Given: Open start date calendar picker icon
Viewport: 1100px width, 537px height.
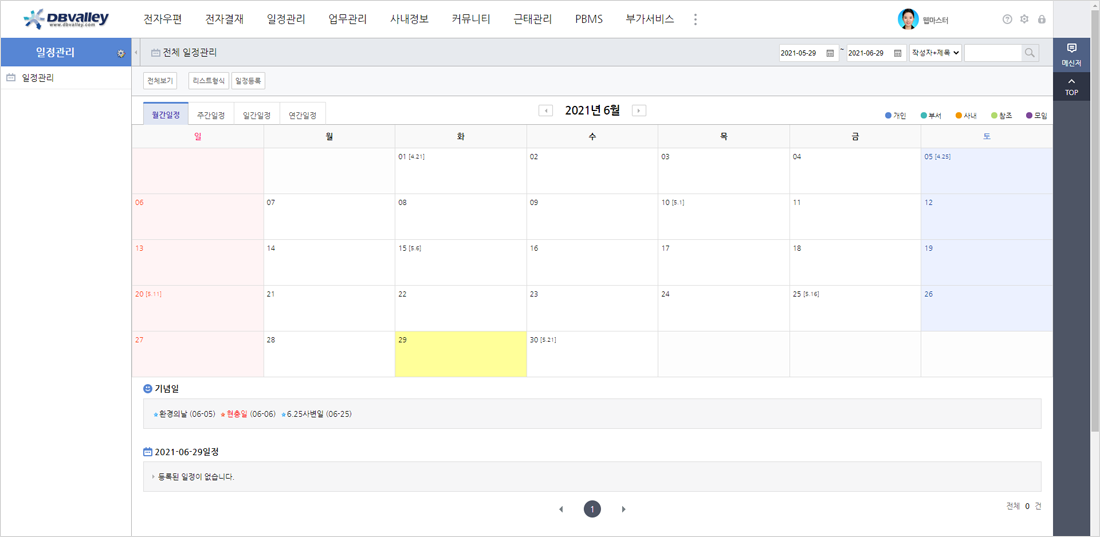Looking at the screenshot, I should point(830,53).
